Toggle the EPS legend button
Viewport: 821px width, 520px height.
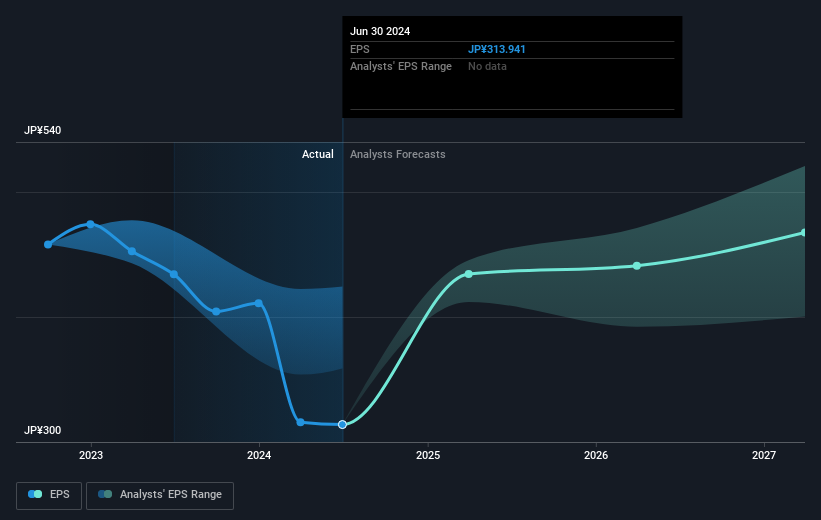pos(49,495)
